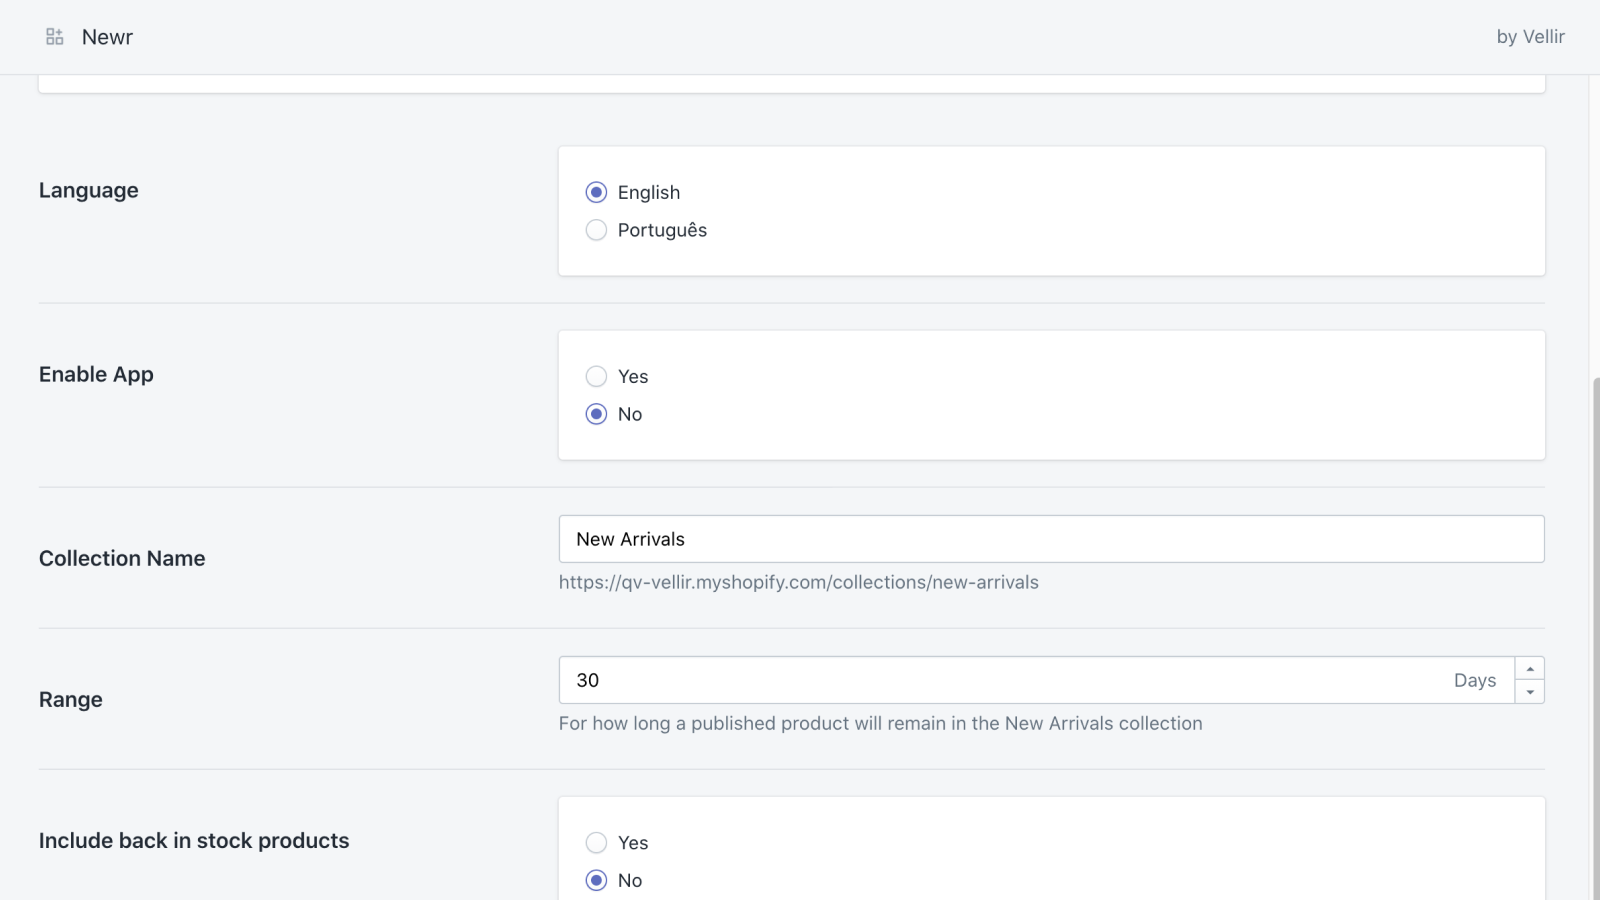Click the Language section heading
1600x900 pixels.
click(x=89, y=190)
